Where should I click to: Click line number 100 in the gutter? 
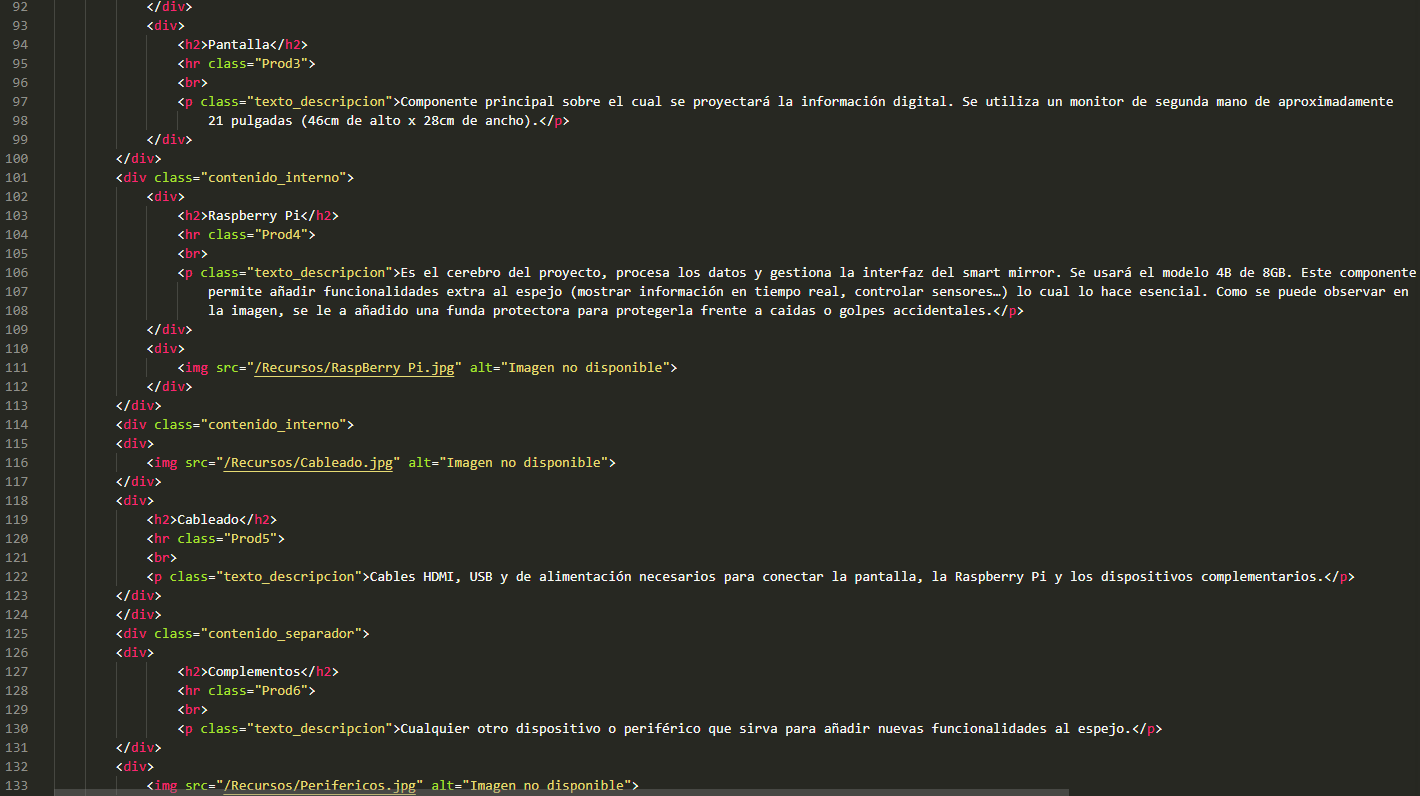(x=17, y=159)
